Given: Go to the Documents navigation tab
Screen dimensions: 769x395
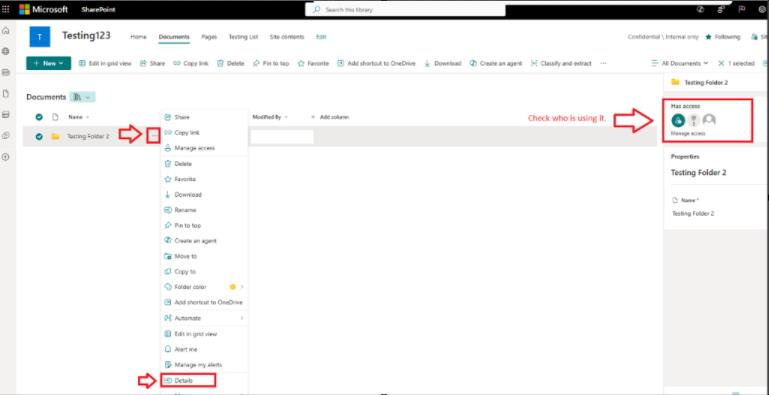Looking at the screenshot, I should [x=174, y=37].
